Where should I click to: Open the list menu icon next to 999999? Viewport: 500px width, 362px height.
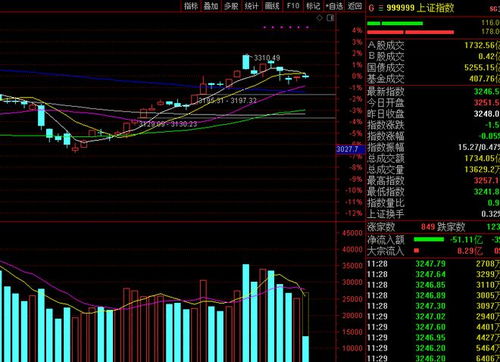click(381, 8)
